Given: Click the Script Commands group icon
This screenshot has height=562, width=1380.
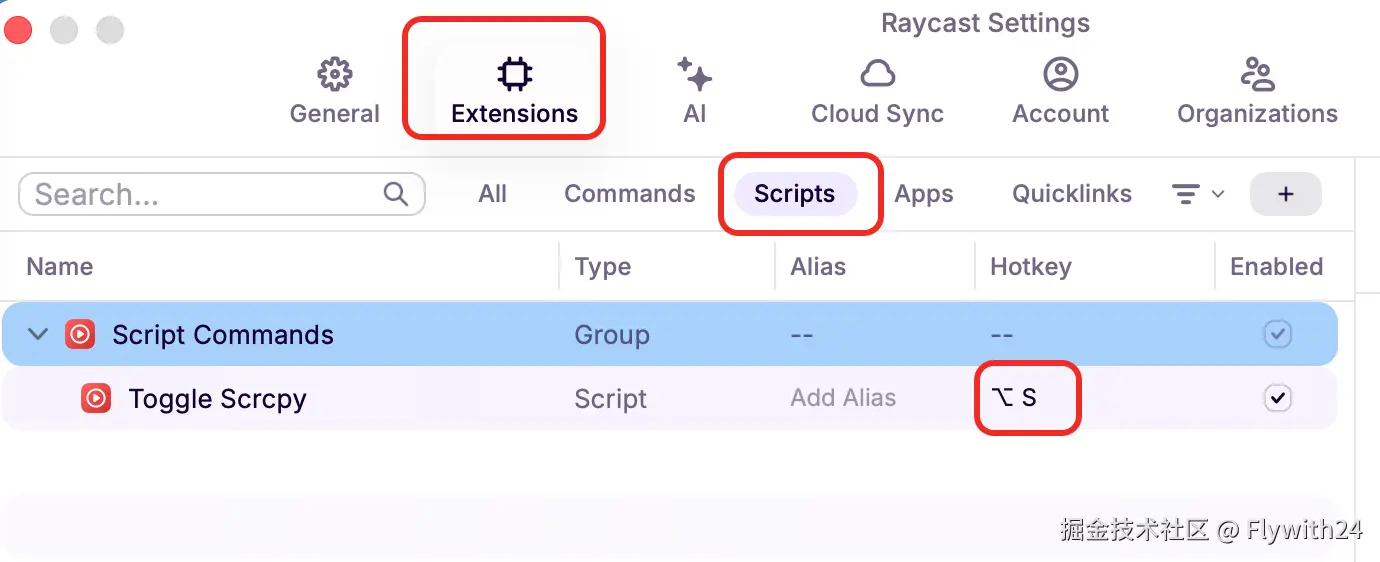Looking at the screenshot, I should coord(80,334).
